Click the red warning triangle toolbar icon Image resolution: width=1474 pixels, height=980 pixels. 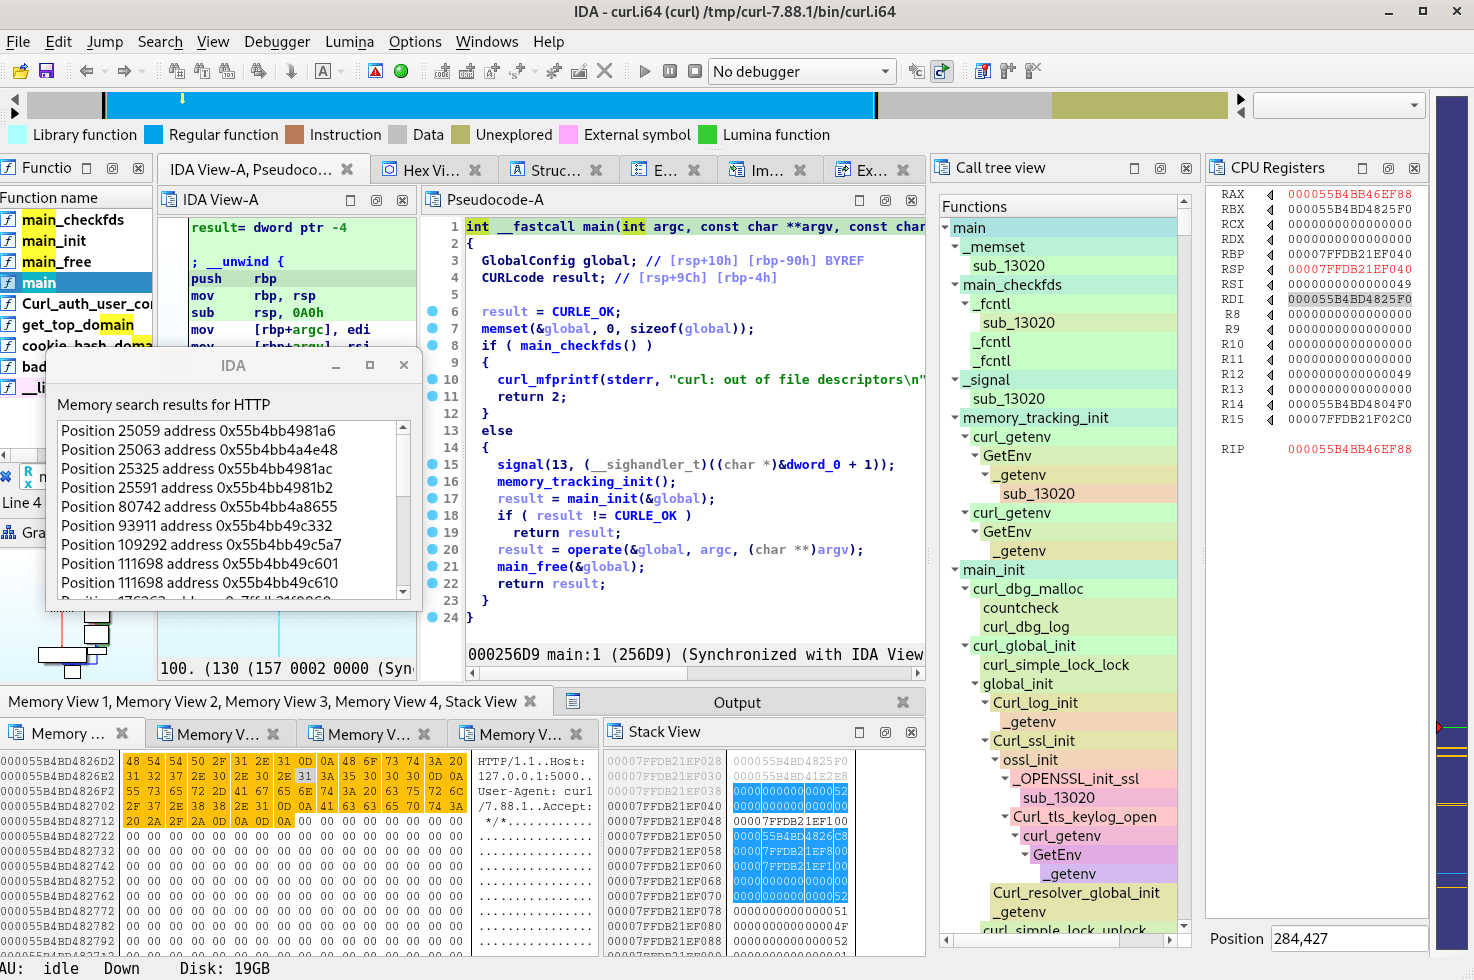point(375,71)
